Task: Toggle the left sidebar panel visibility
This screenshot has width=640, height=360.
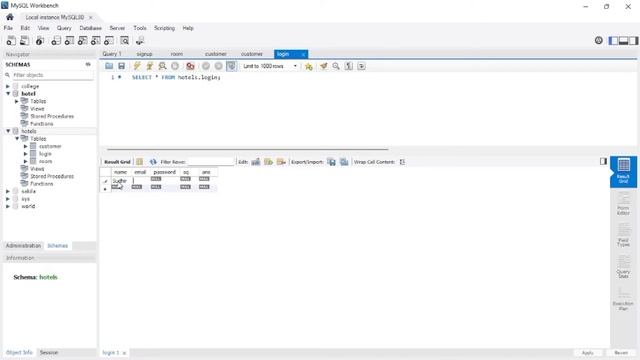Action: click(613, 40)
